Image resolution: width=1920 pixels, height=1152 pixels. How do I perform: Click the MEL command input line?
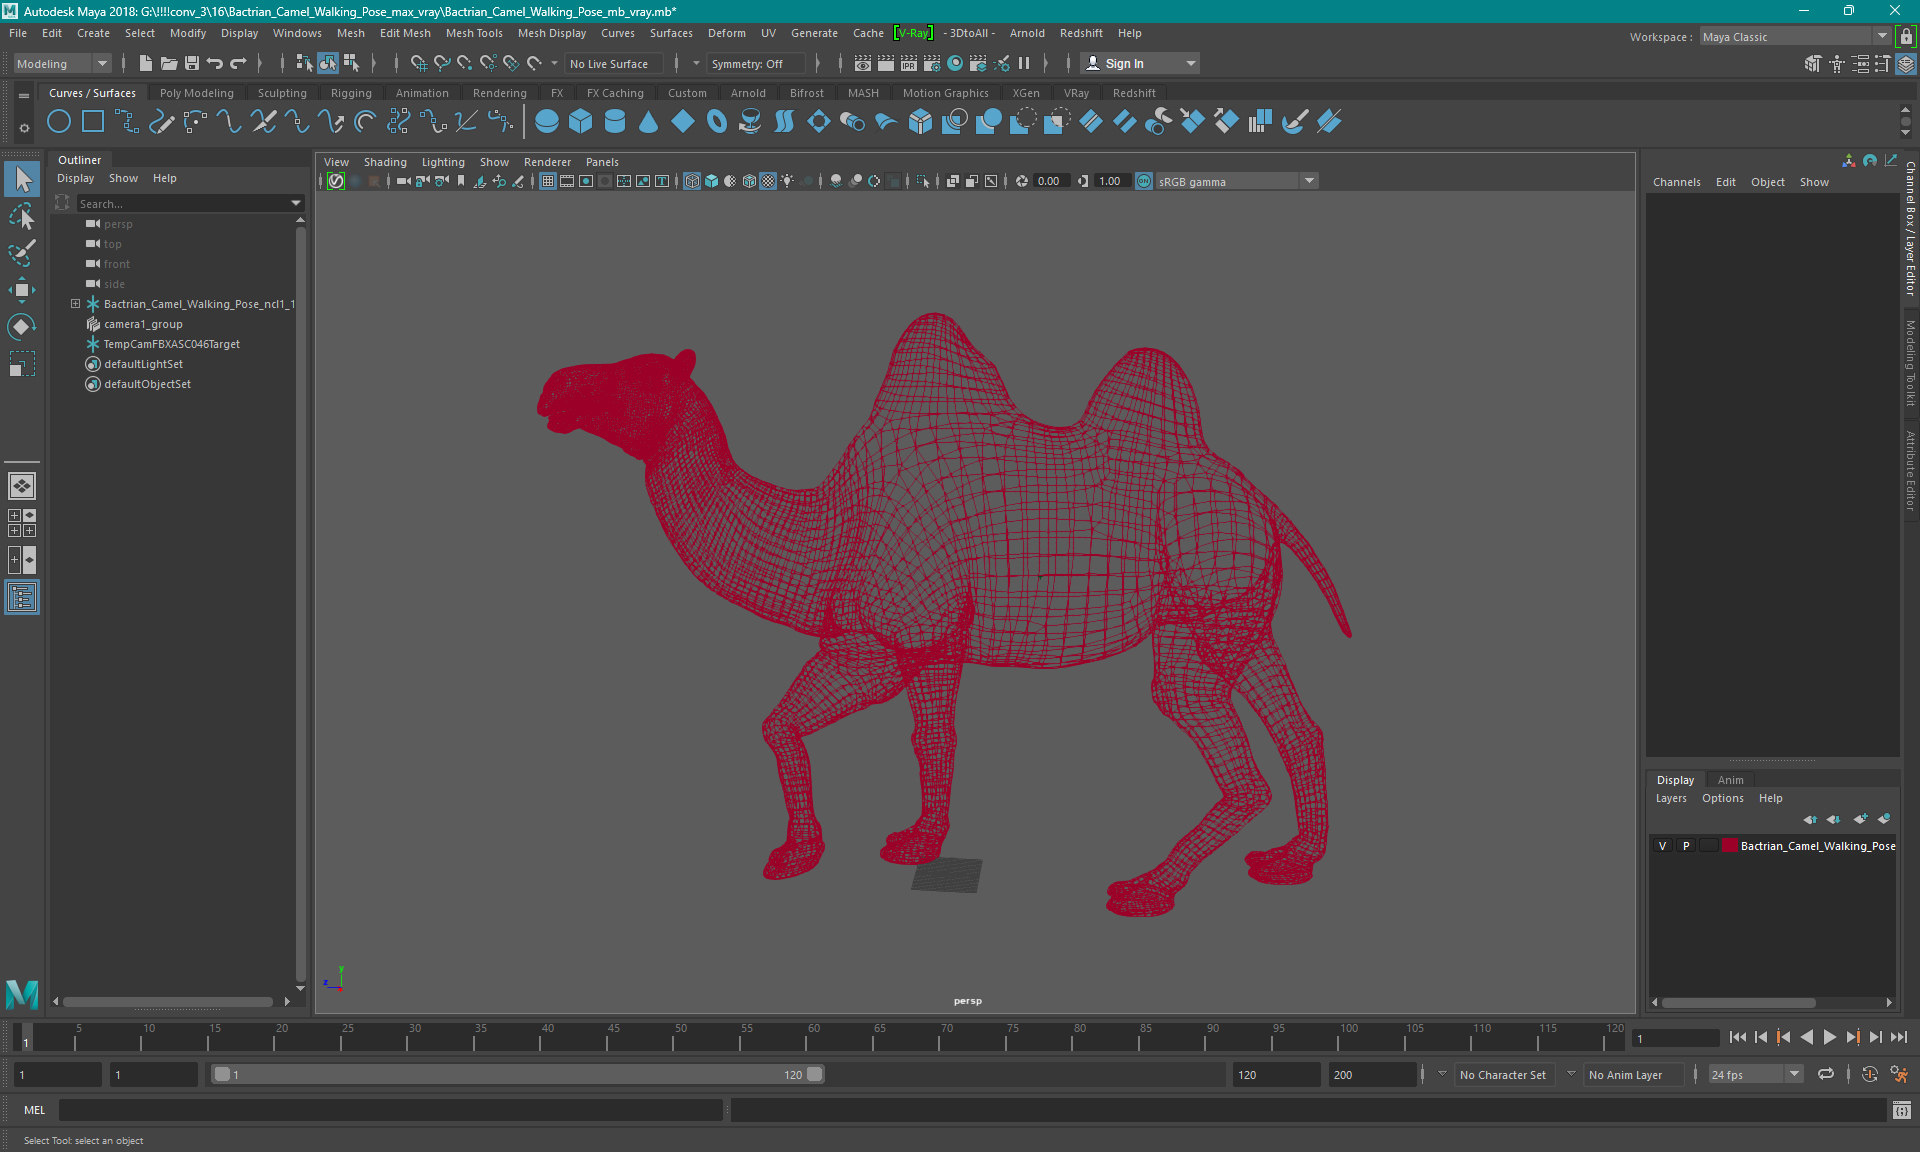click(390, 1110)
